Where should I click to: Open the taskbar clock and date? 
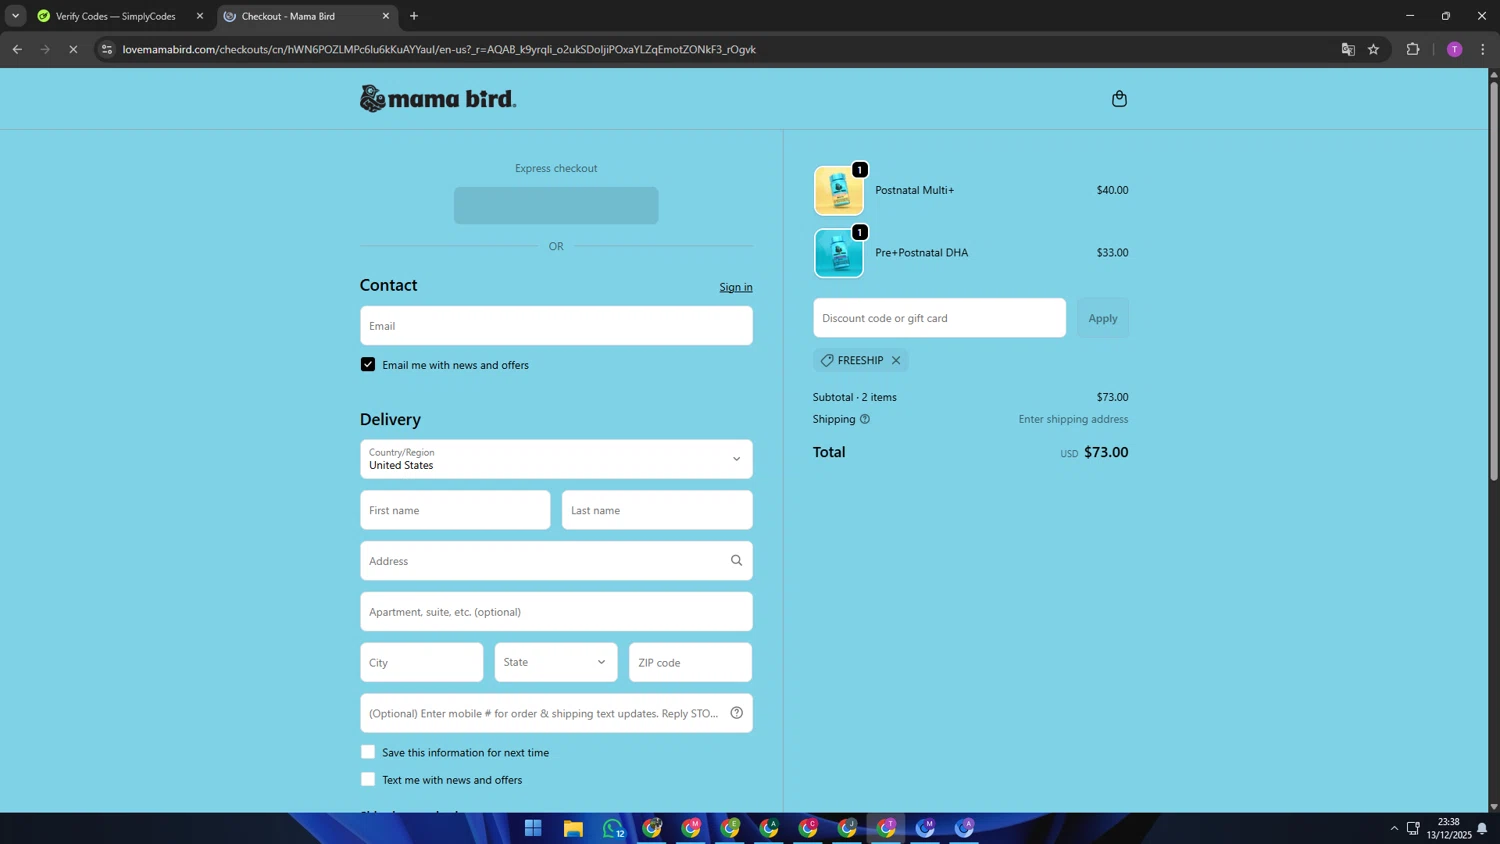coord(1448,828)
